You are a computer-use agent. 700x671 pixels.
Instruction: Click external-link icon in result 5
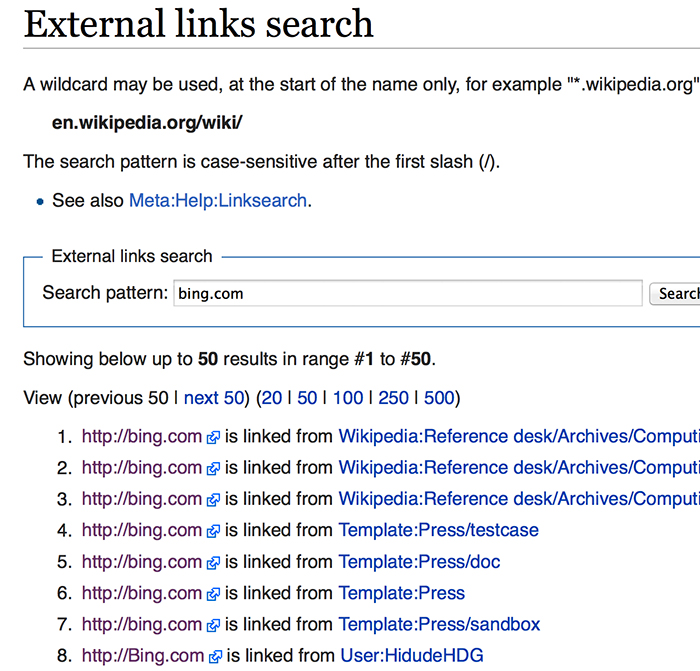[213, 563]
